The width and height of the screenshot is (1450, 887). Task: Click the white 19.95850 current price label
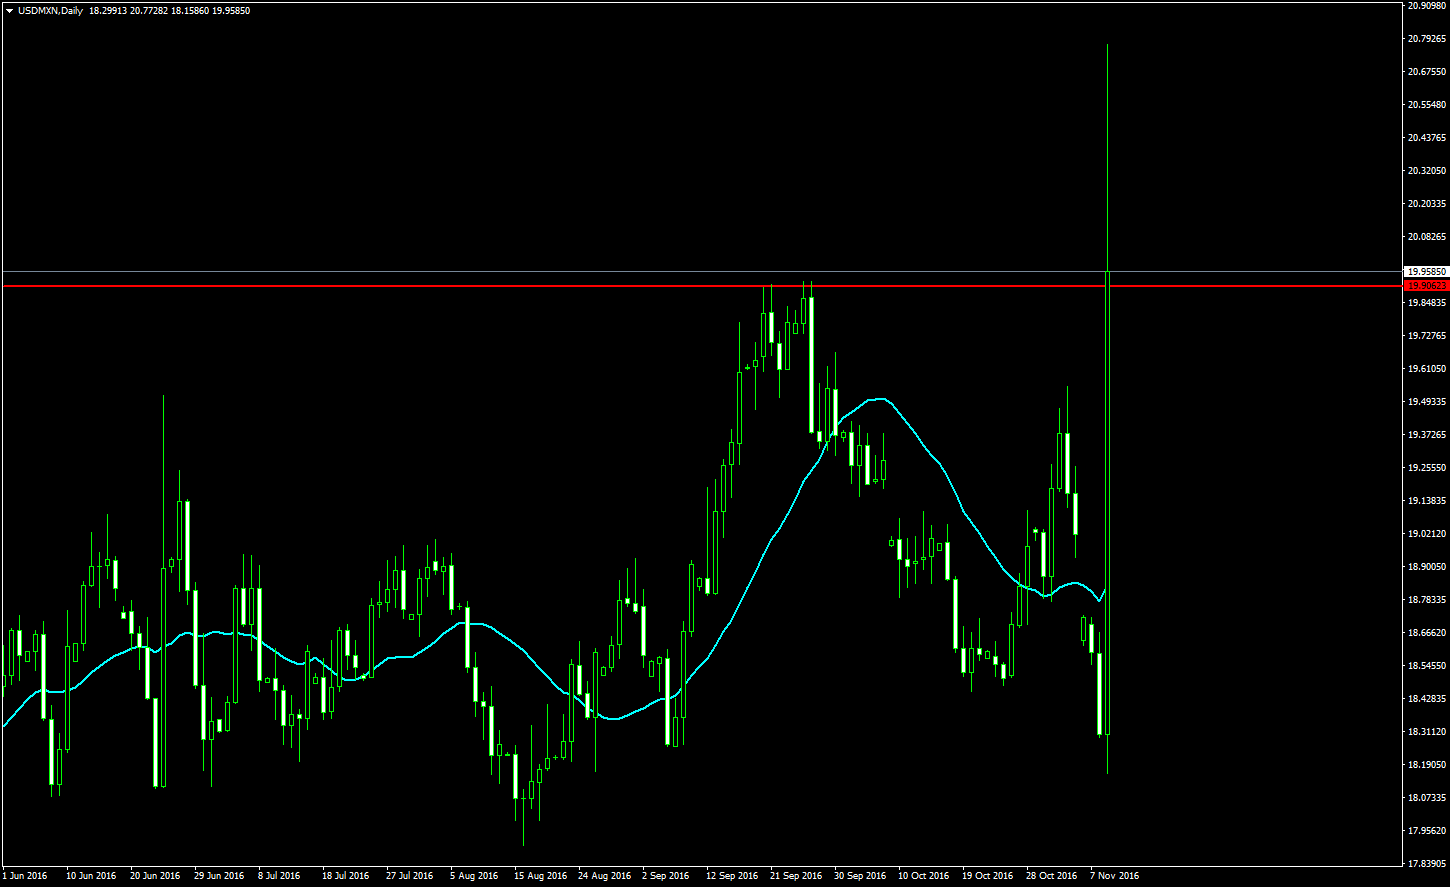[1425, 271]
